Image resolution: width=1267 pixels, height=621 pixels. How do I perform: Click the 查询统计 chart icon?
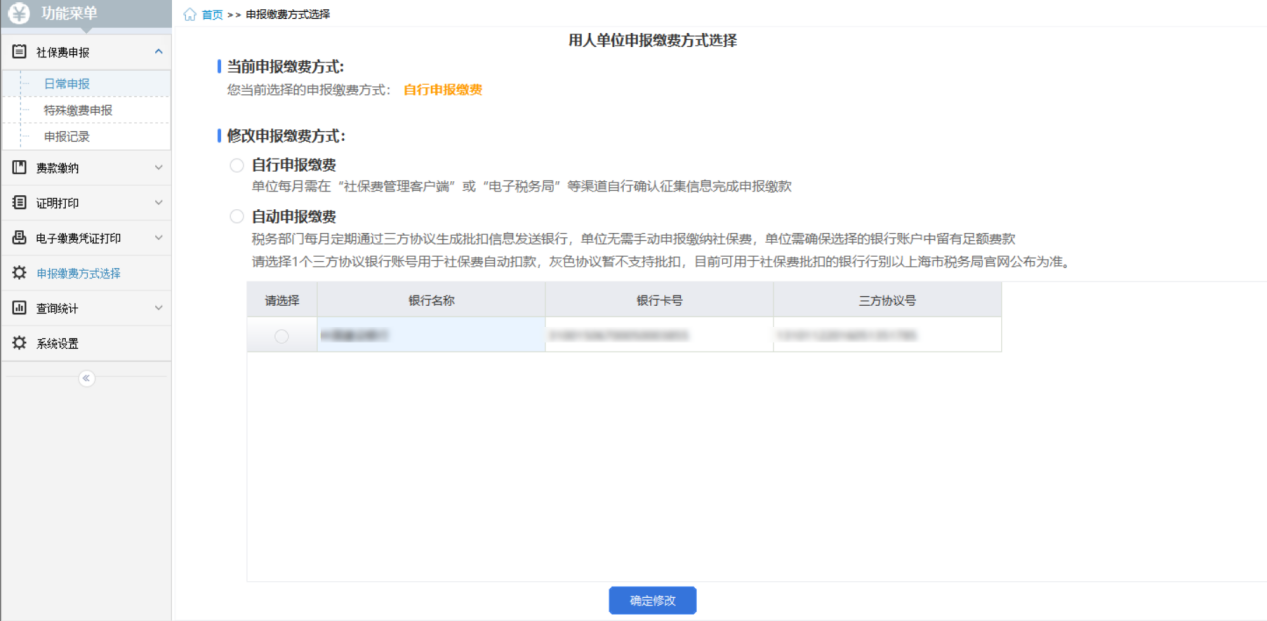tap(19, 308)
